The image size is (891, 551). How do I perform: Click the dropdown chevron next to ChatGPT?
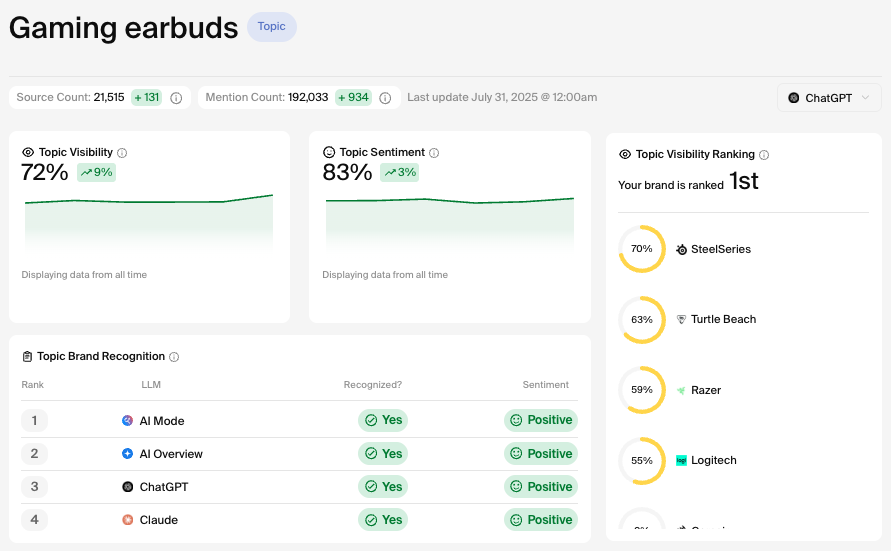click(865, 97)
